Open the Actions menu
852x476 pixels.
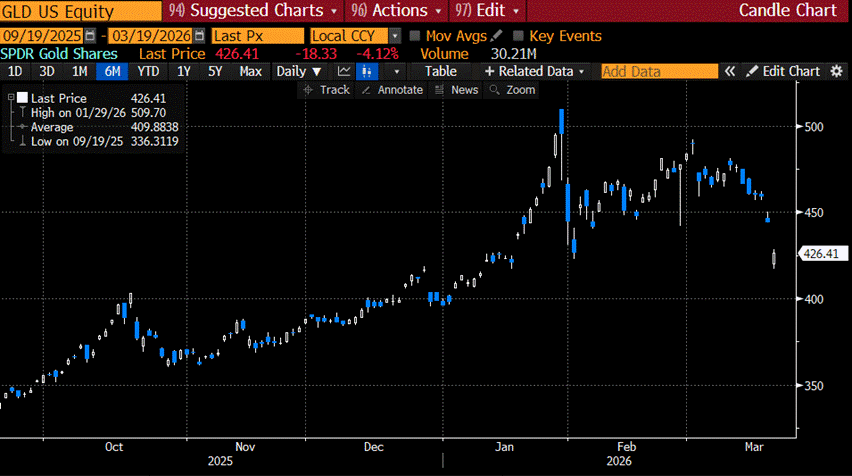400,11
